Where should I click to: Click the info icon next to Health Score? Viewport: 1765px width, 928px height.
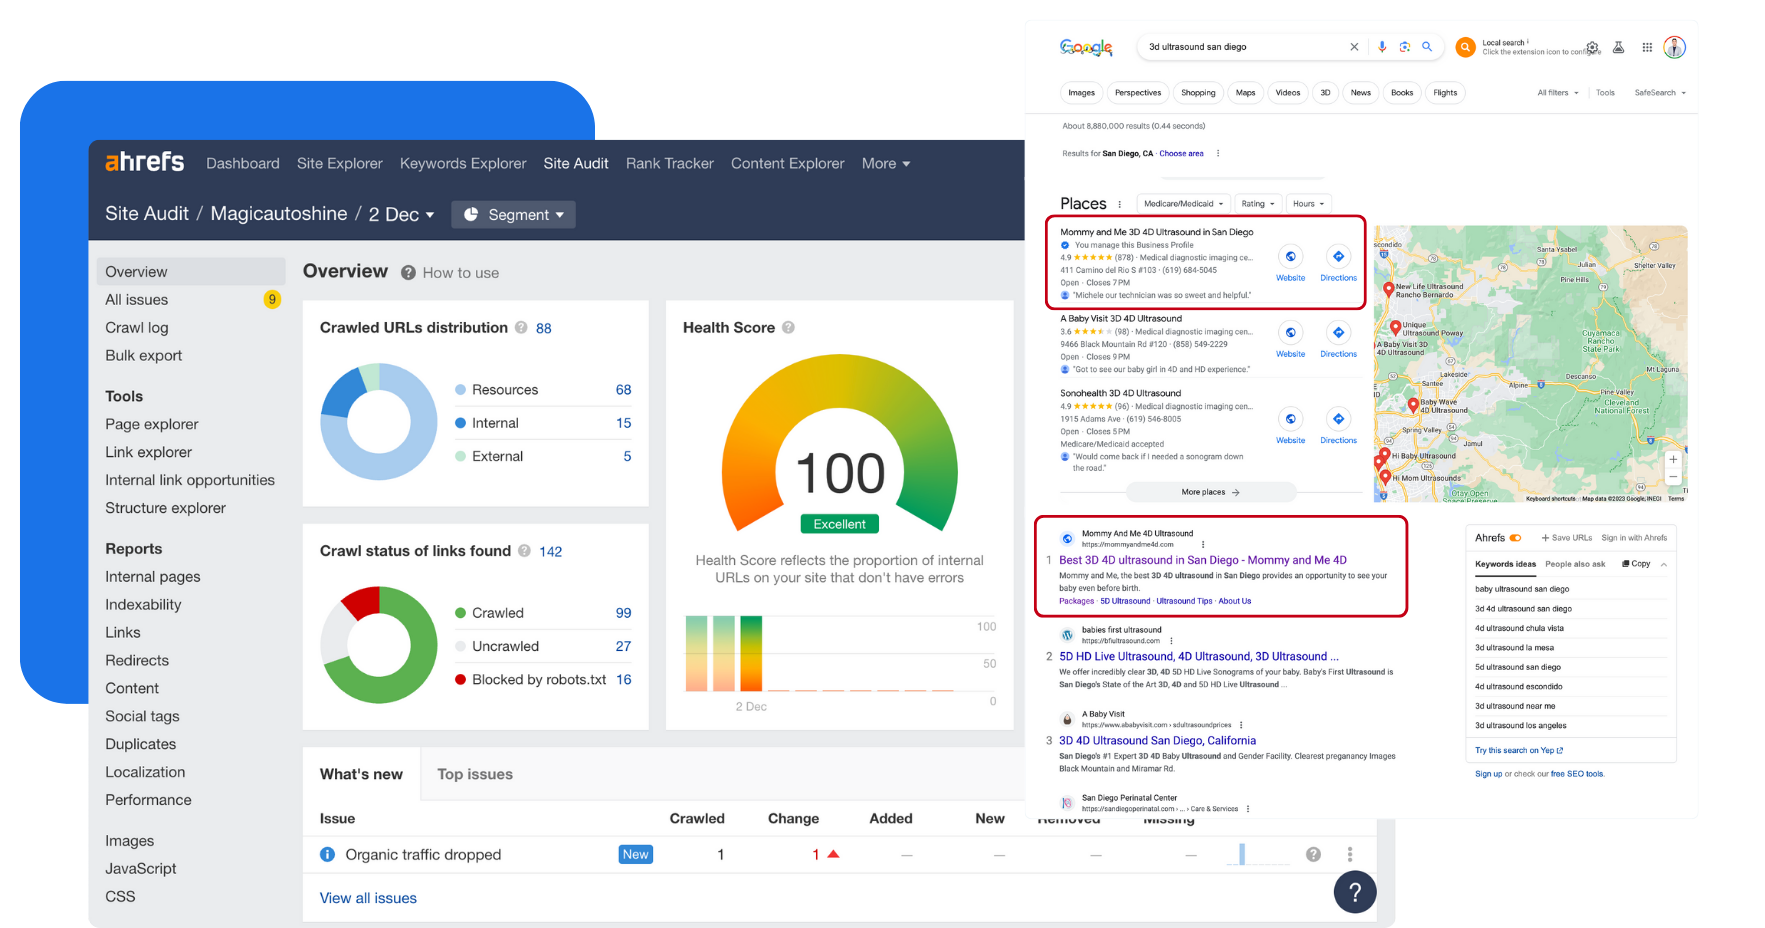(788, 328)
